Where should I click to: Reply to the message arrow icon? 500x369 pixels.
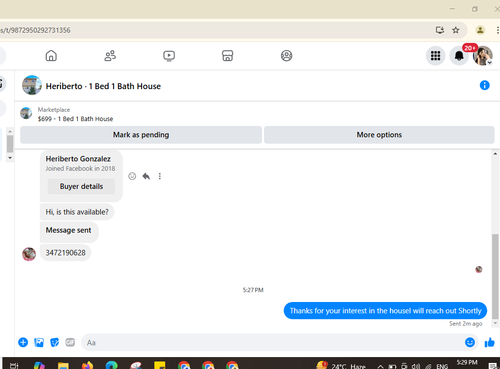click(146, 176)
